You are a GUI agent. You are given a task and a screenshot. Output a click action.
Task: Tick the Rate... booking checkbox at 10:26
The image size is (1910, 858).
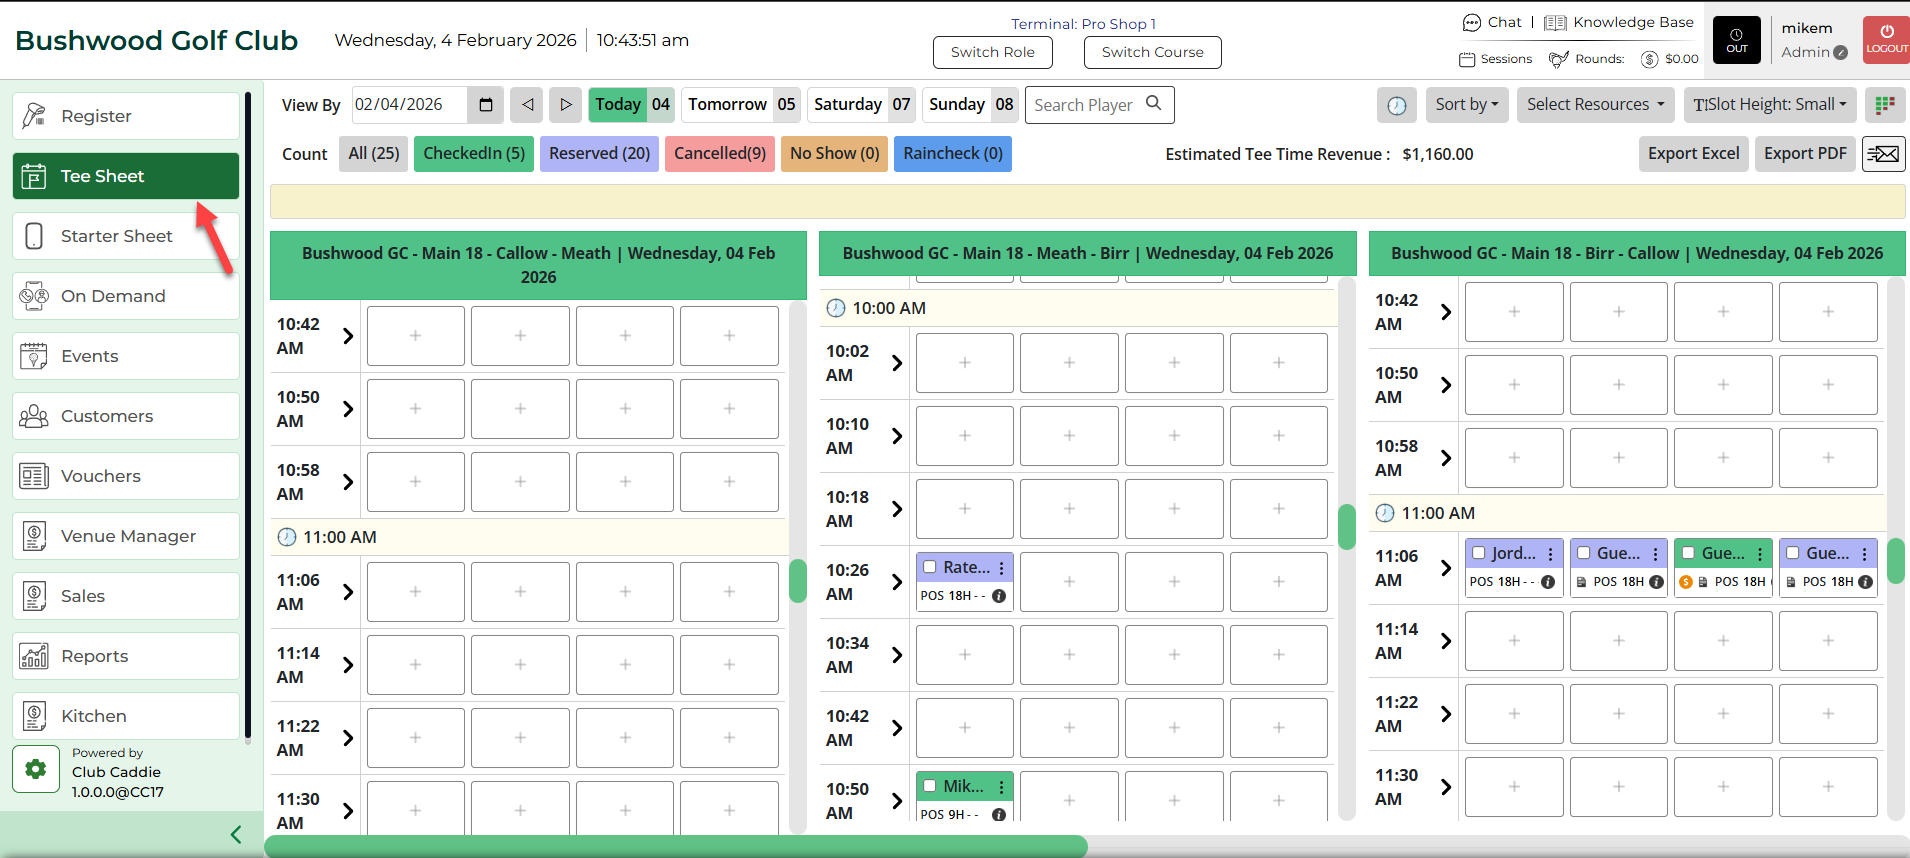930,567
